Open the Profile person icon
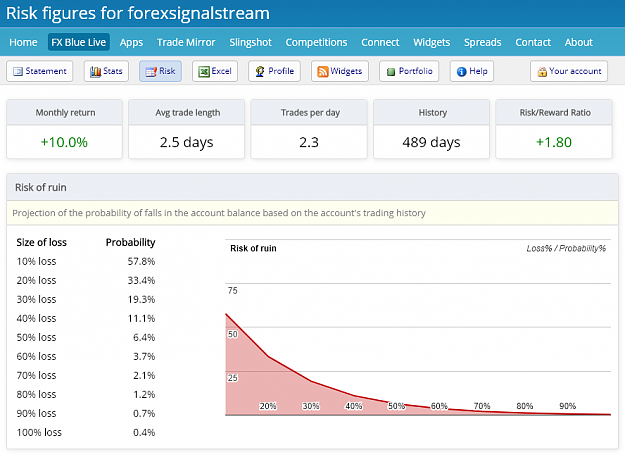 point(260,71)
